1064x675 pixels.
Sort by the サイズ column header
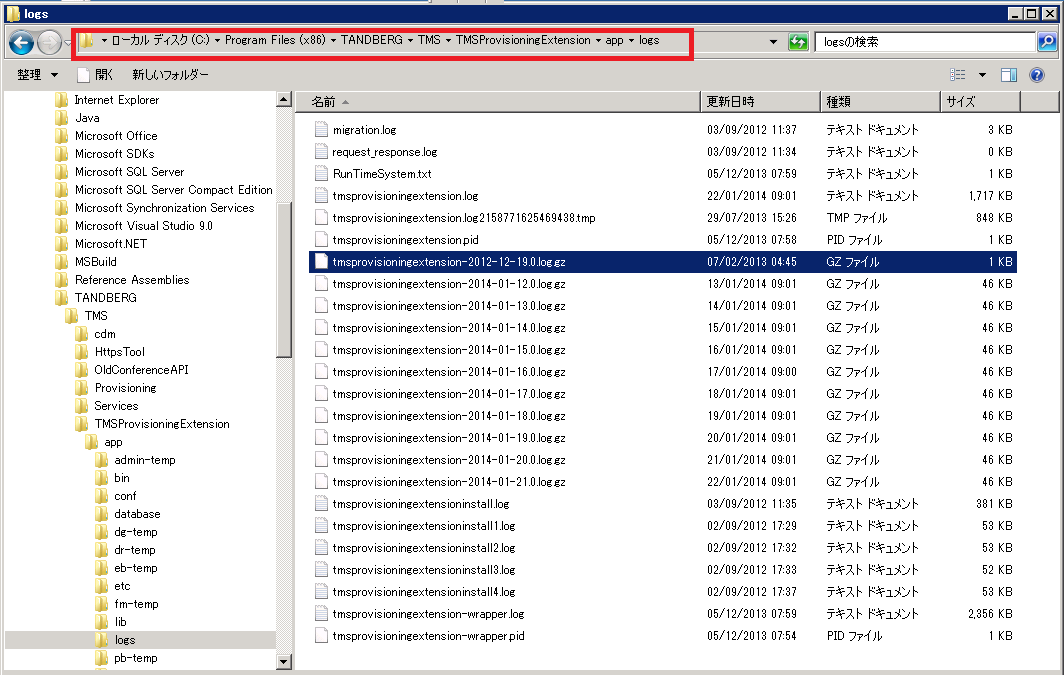click(981, 102)
